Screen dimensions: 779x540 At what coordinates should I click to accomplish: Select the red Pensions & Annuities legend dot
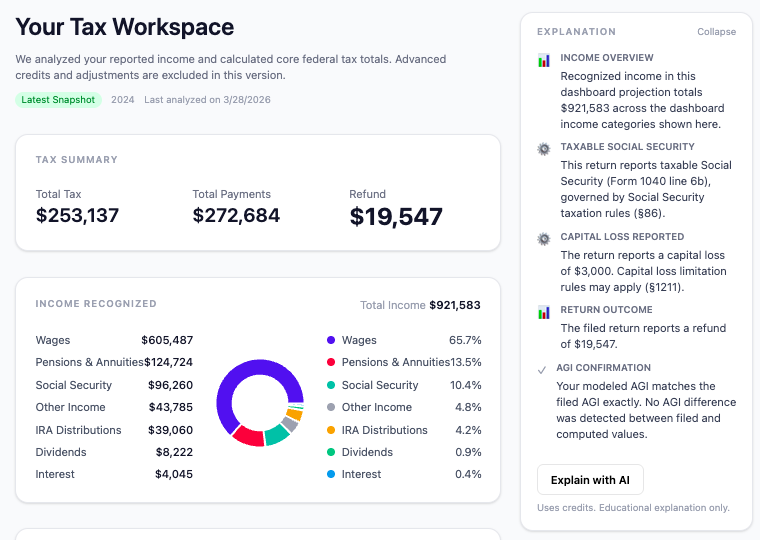click(x=330, y=363)
